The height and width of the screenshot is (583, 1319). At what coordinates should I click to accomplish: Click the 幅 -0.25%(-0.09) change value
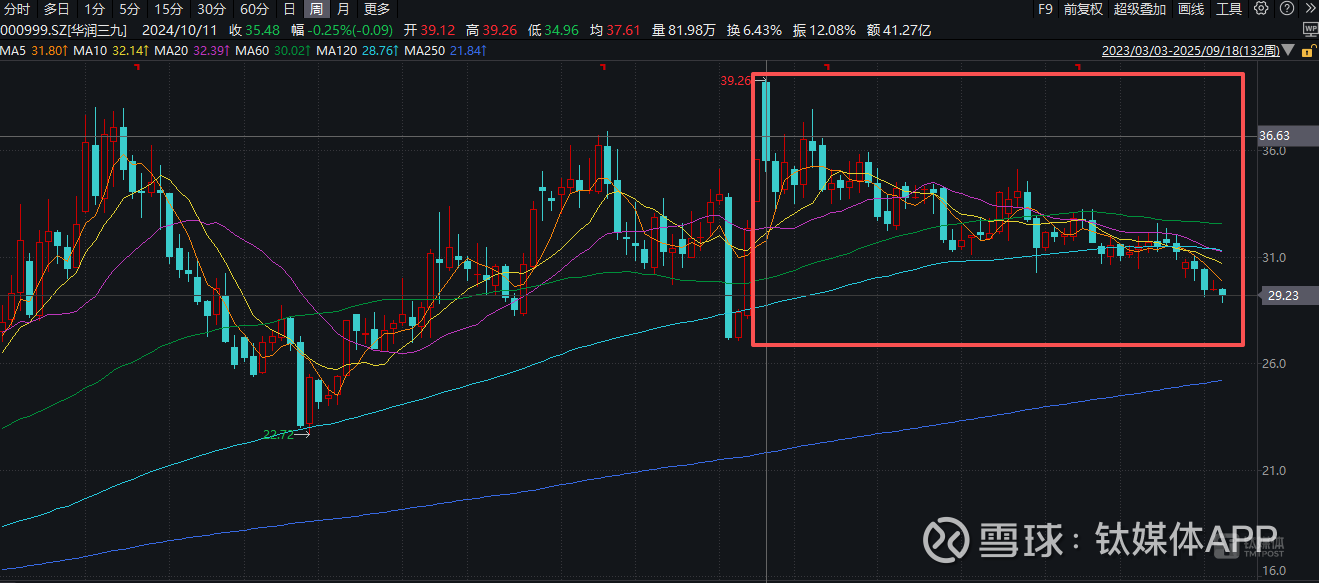pyautogui.click(x=341, y=30)
